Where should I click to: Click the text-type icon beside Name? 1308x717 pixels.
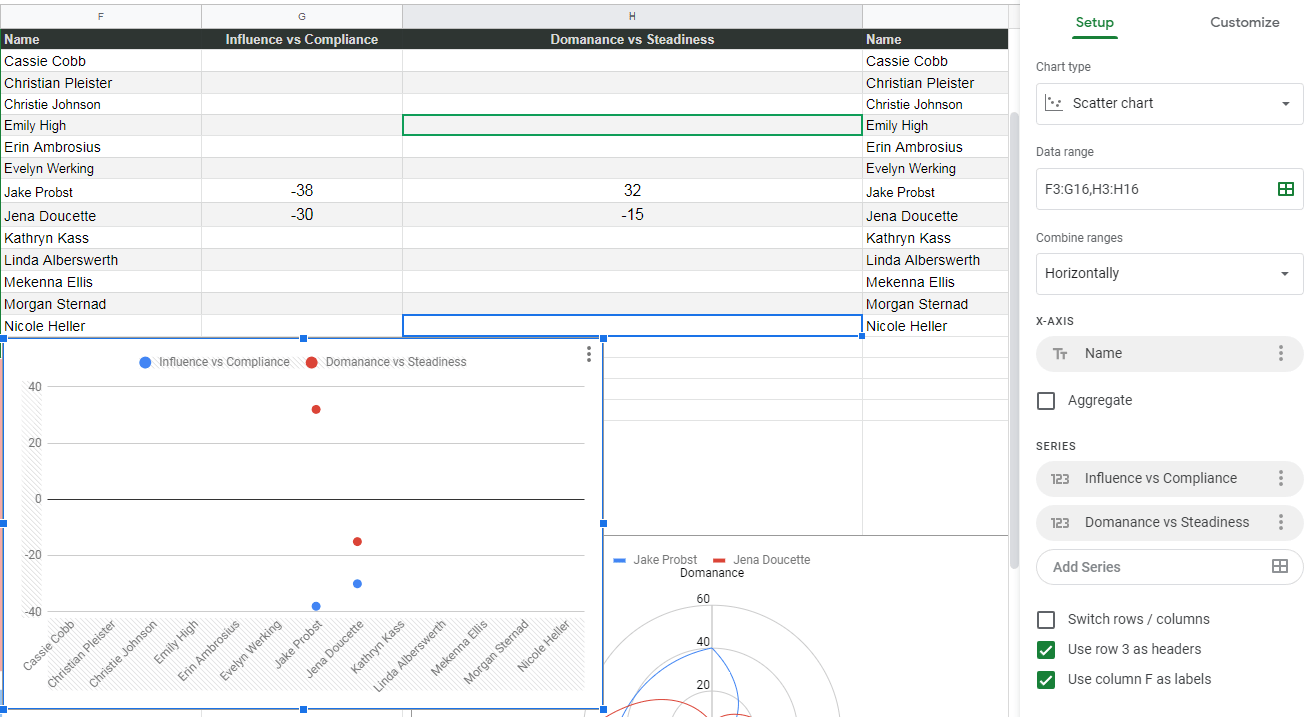point(1061,354)
